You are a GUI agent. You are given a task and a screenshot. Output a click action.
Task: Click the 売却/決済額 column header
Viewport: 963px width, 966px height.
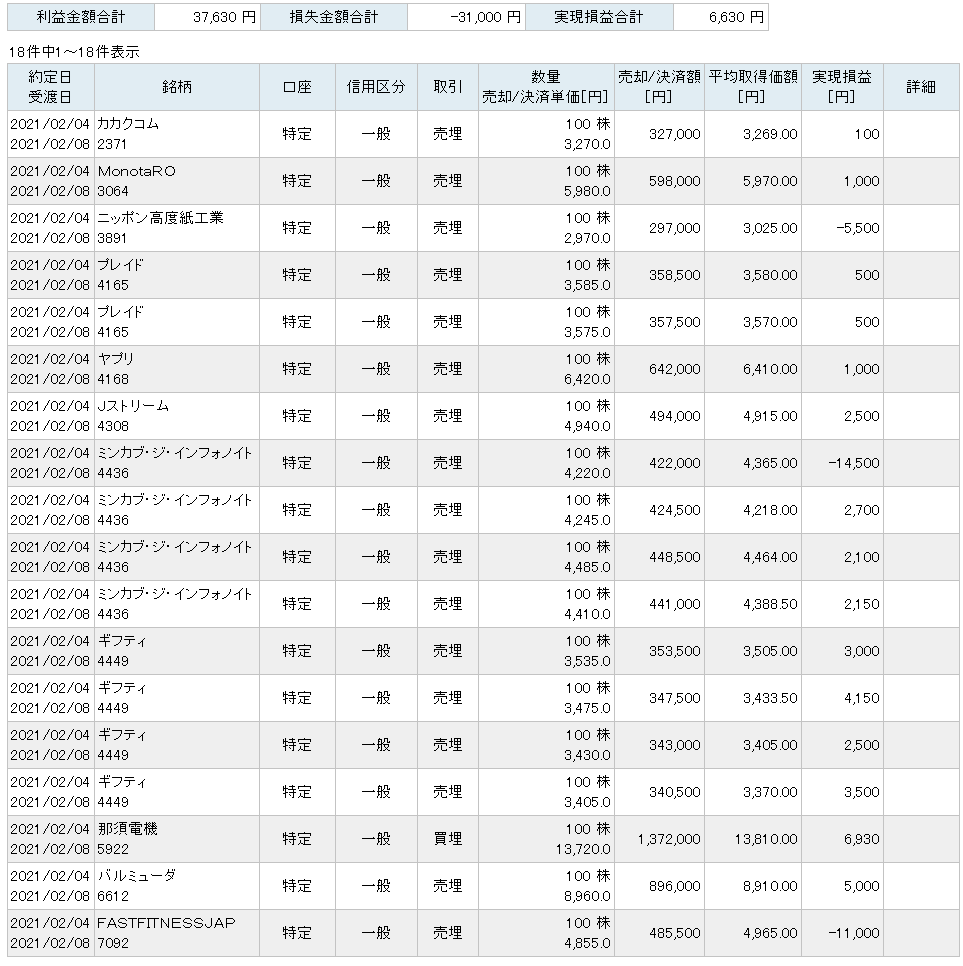click(x=659, y=87)
